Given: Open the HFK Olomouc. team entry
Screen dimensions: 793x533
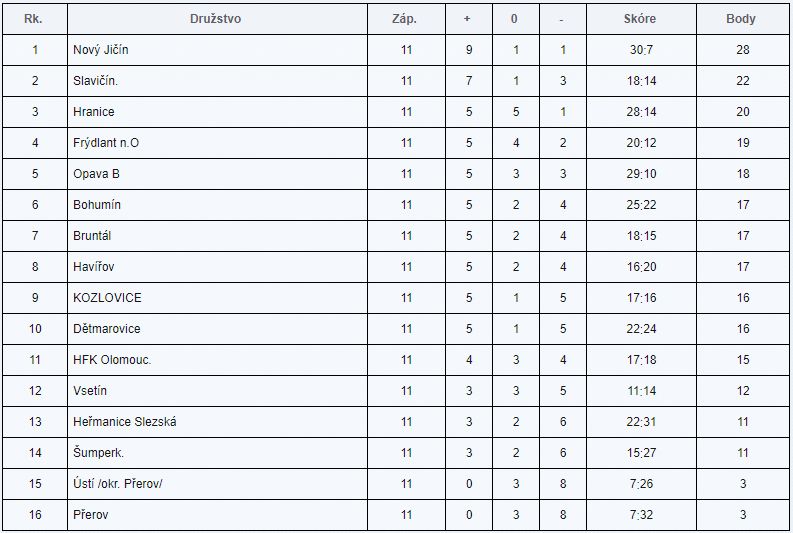Looking at the screenshot, I should (112, 360).
